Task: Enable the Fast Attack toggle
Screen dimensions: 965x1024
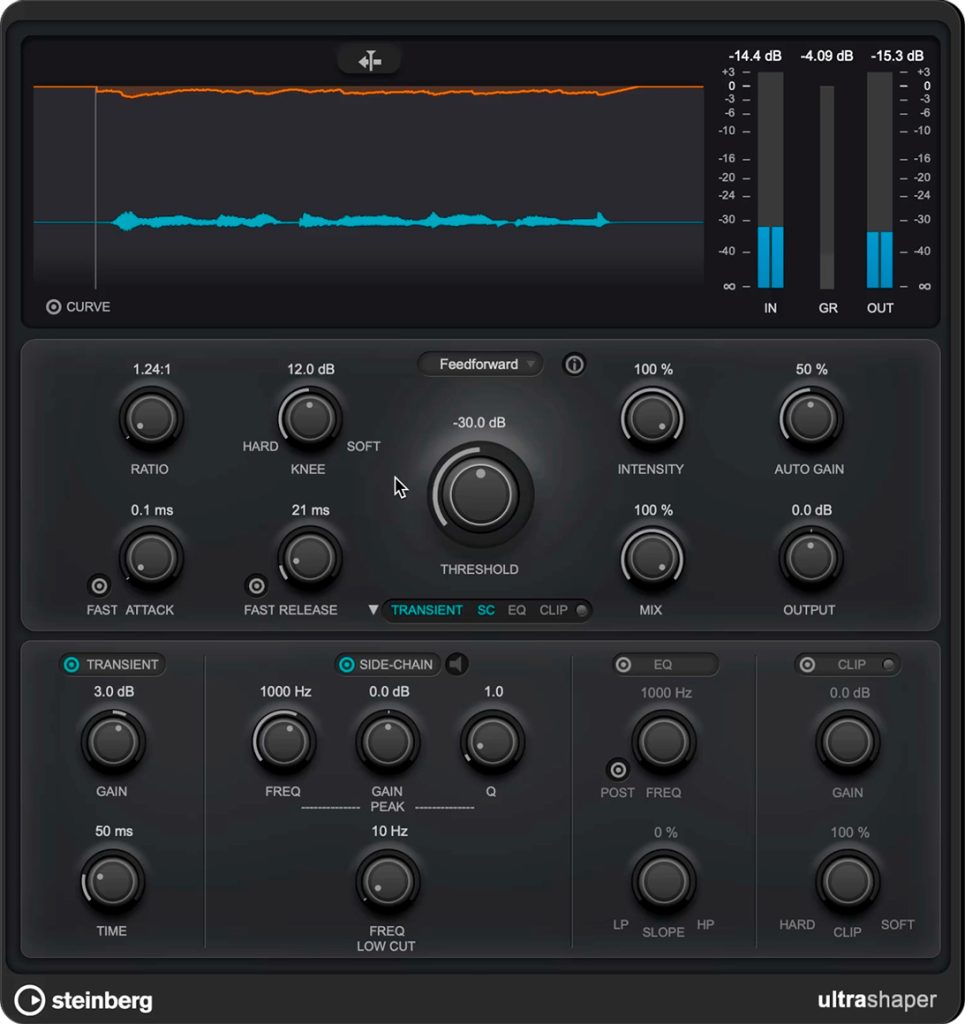Action: pos(98,586)
